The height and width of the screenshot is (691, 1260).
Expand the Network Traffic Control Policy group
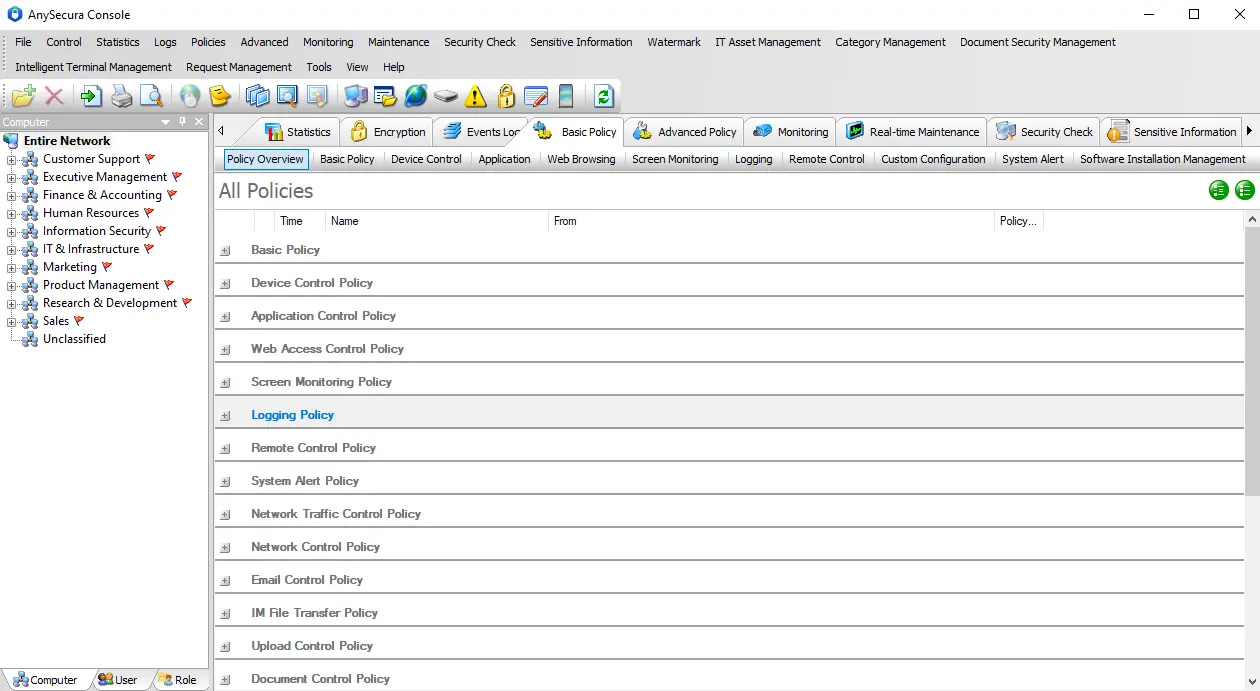pyautogui.click(x=225, y=515)
